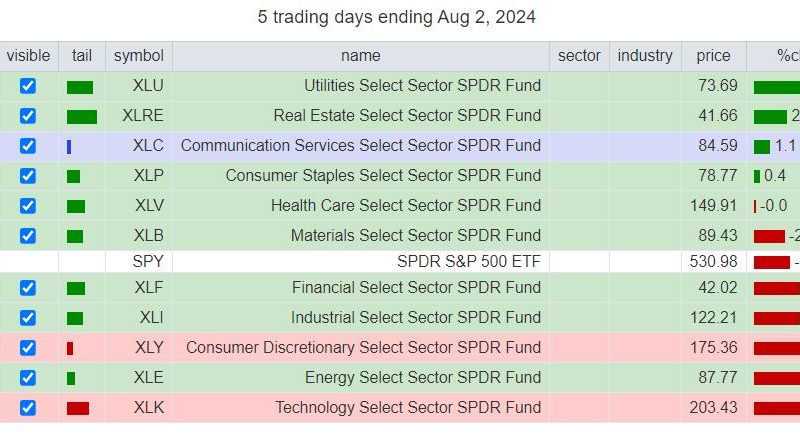Toggle the XLY row visibility checkbox
The width and height of the screenshot is (800, 436).
[x=28, y=348]
